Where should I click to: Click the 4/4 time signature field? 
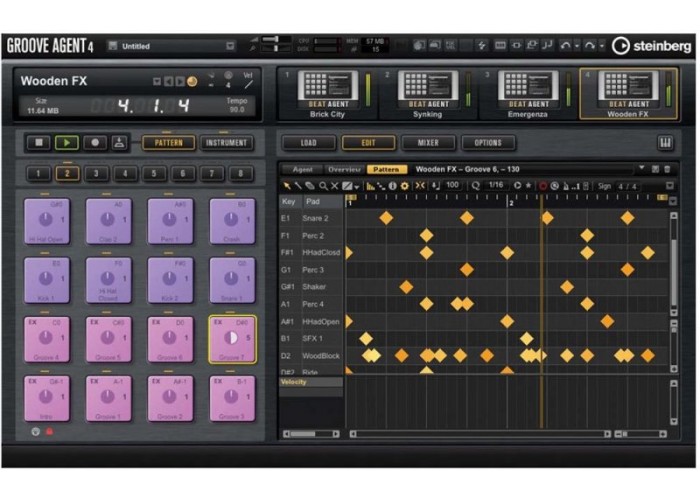(x=627, y=187)
